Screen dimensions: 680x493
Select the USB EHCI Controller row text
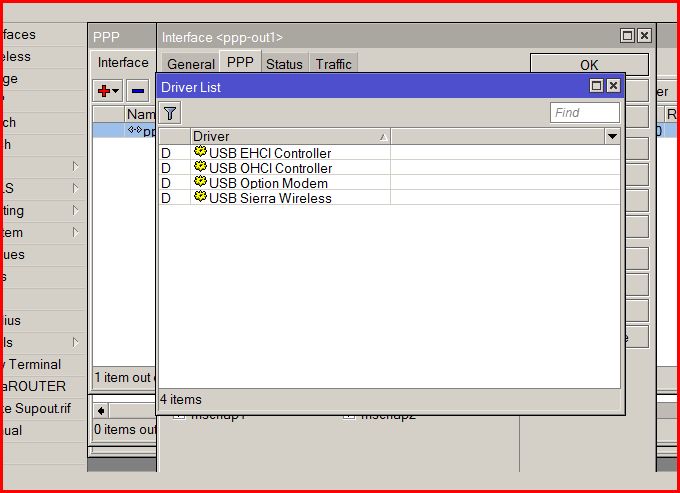tap(270, 153)
